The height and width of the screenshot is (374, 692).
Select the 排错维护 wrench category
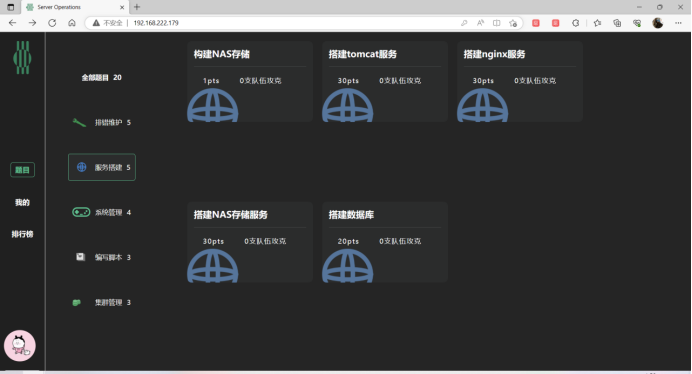102,122
